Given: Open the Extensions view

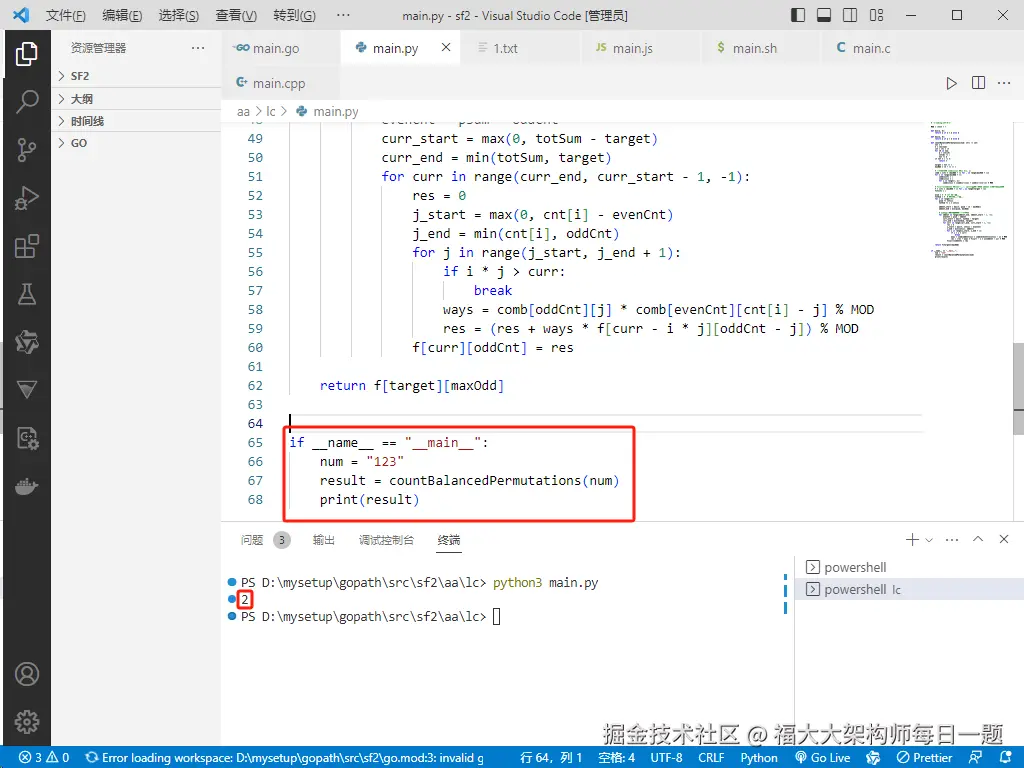Looking at the screenshot, I should (x=27, y=246).
